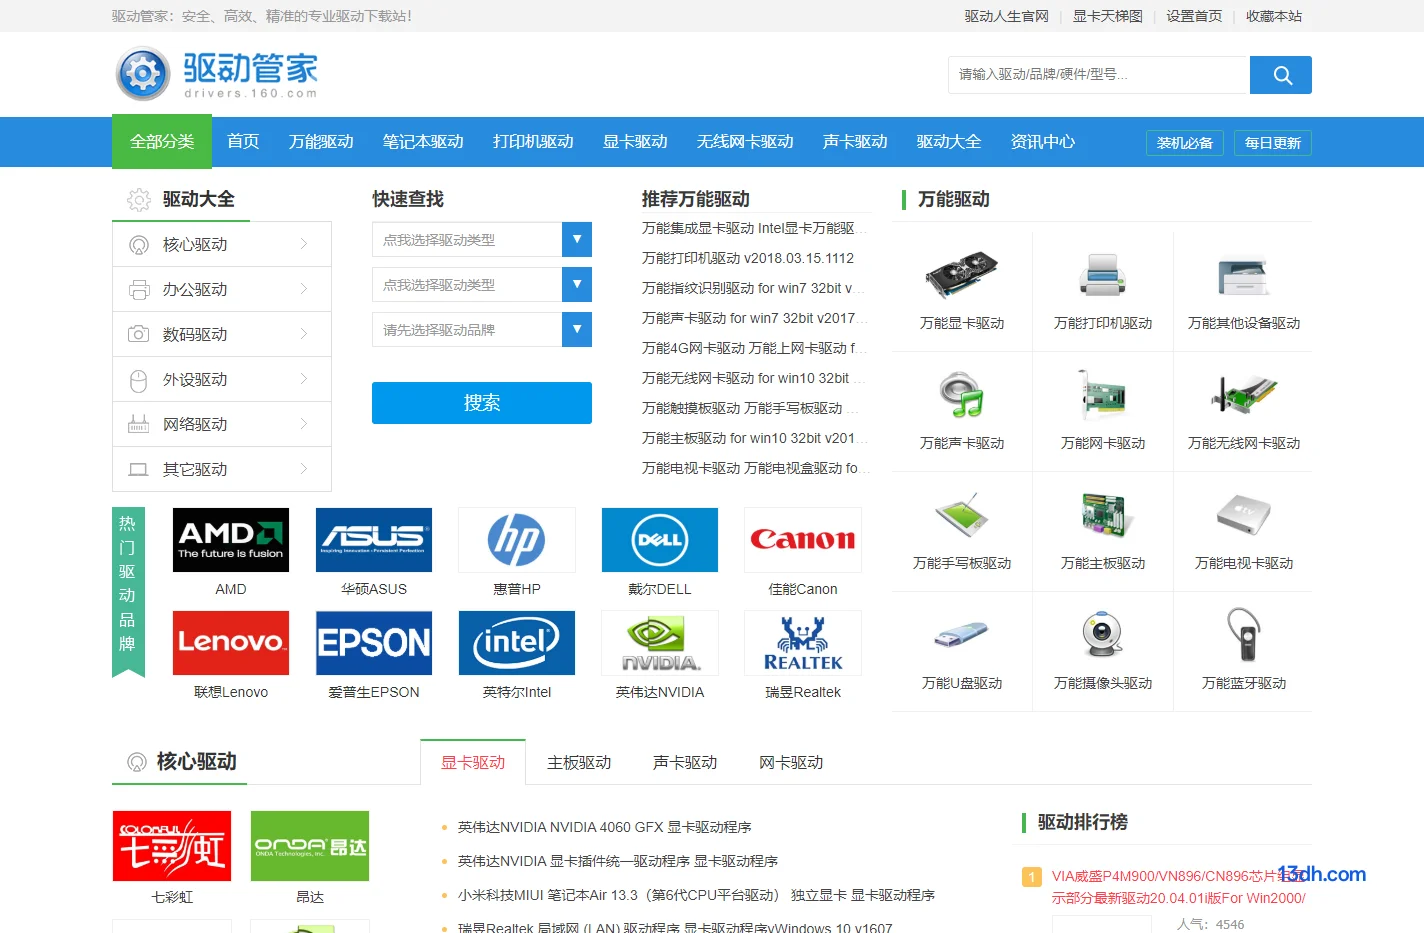Open the 万能网卡驱动 network card icon
This screenshot has height=933, width=1424.
(x=1102, y=395)
